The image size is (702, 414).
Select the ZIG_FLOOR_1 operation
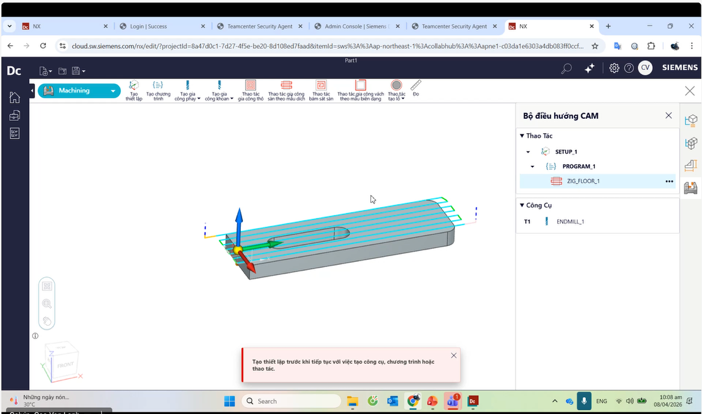pyautogui.click(x=583, y=181)
